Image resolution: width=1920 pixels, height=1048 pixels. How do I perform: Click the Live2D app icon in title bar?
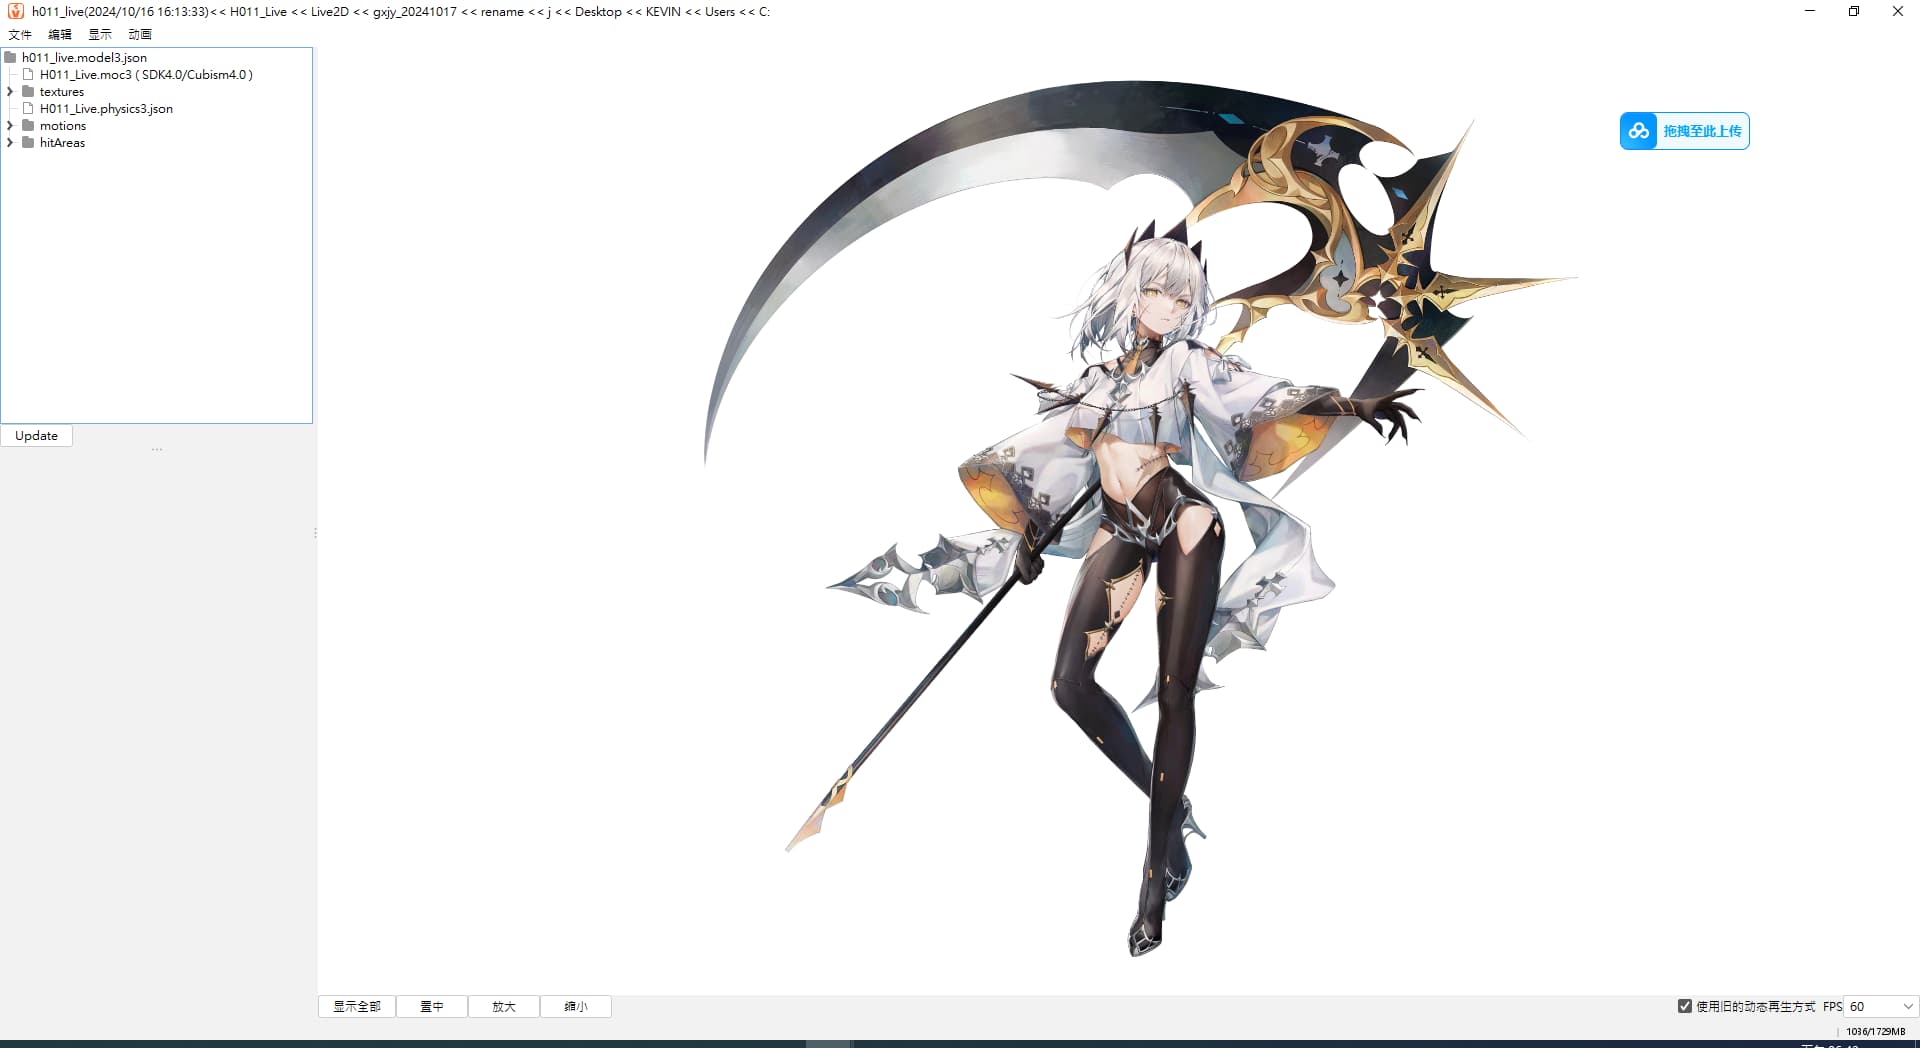[15, 11]
